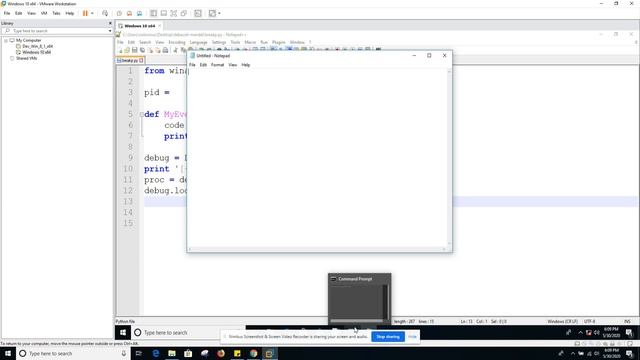This screenshot has width=640, height=360.
Task: Click inside the Notepad text area
Action: tap(318, 157)
